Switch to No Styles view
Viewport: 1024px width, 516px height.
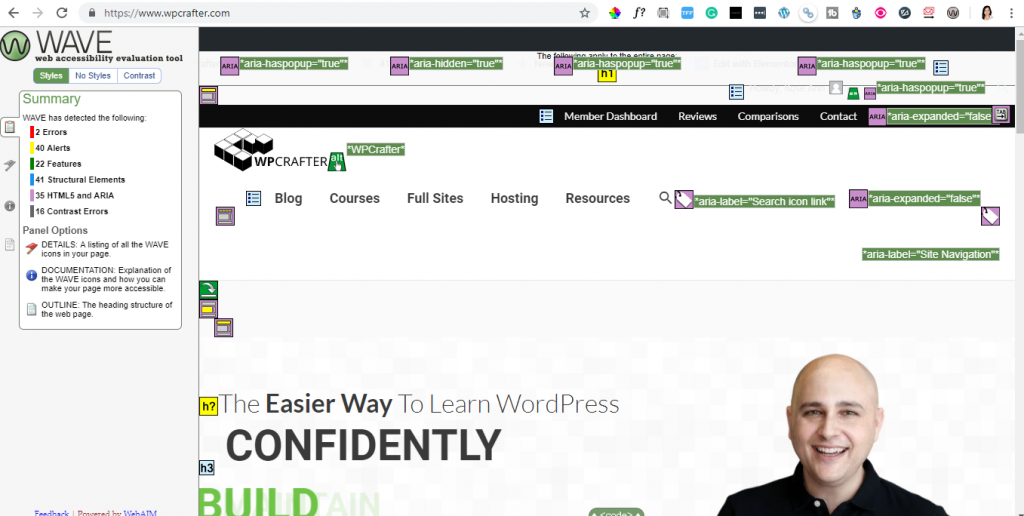click(x=93, y=76)
